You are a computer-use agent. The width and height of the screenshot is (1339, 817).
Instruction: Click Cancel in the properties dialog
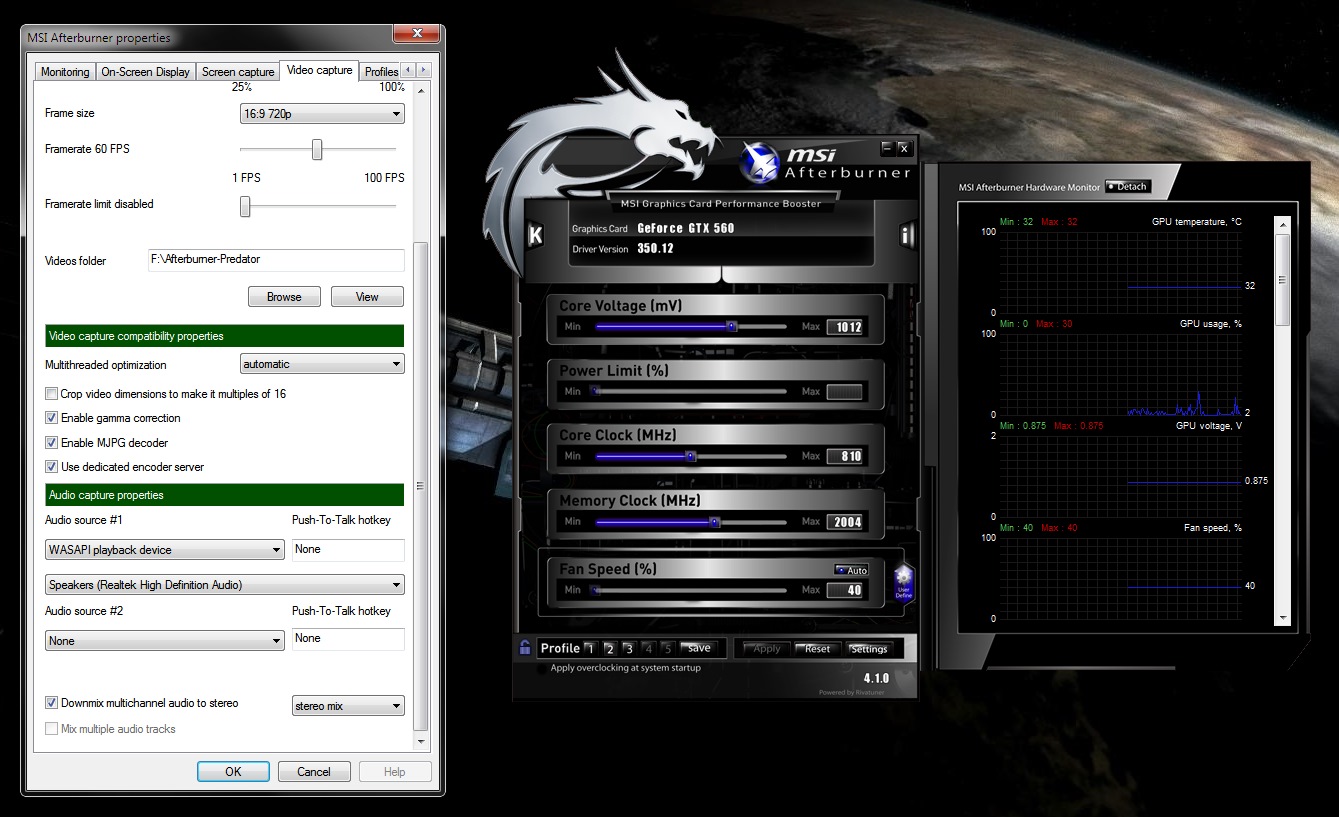point(314,771)
